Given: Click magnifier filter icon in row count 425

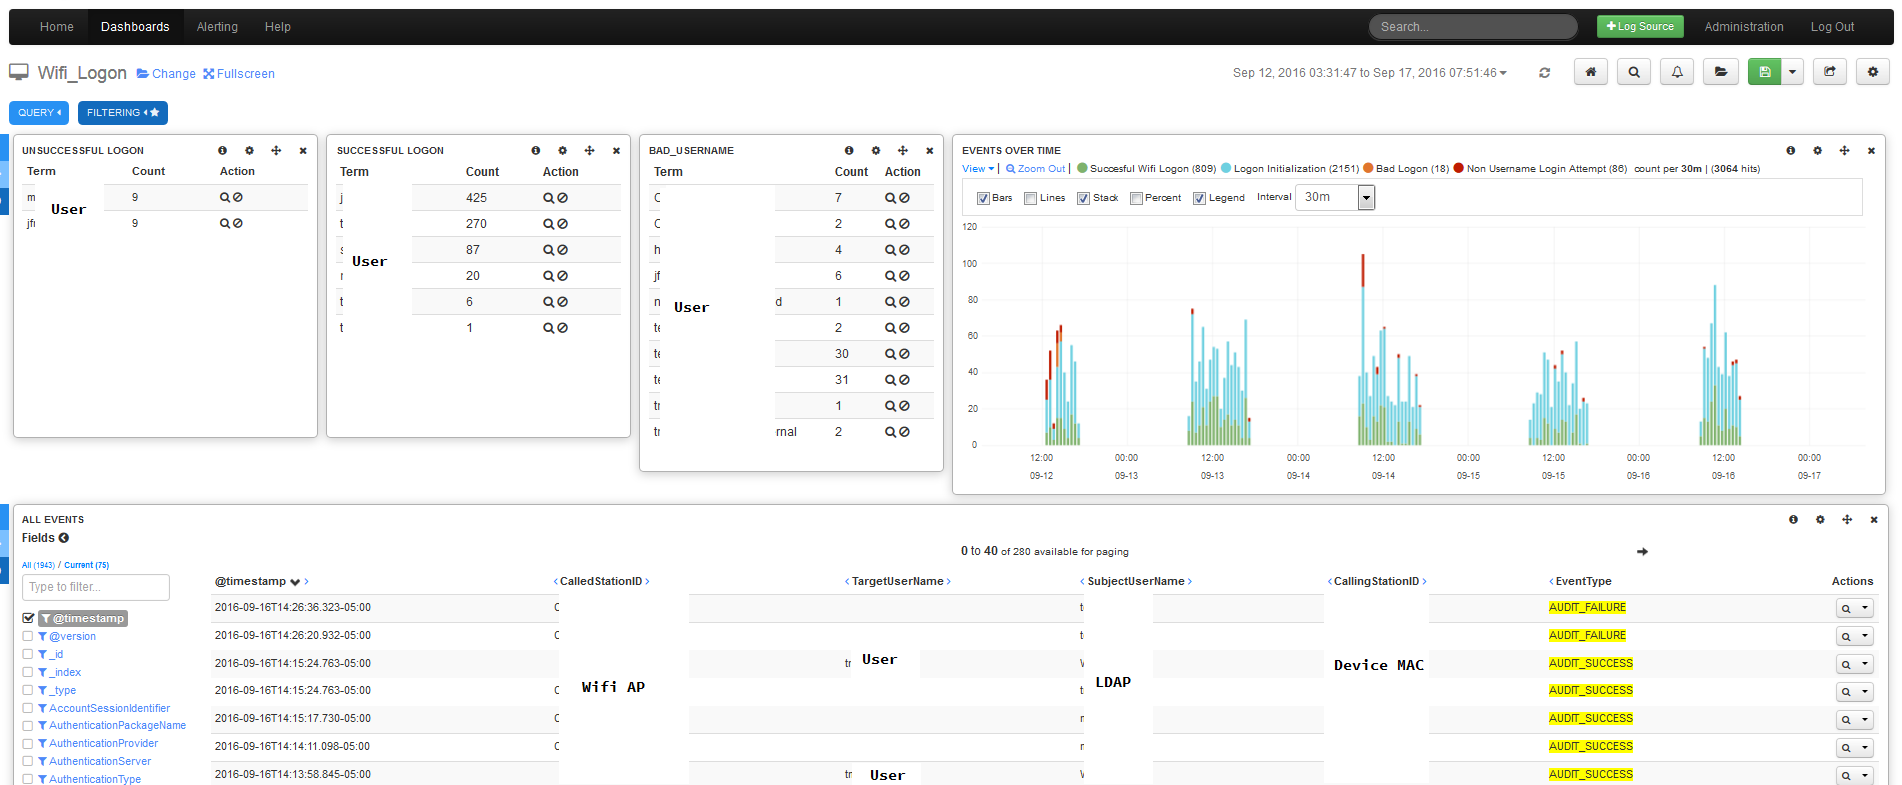Looking at the screenshot, I should point(548,198).
